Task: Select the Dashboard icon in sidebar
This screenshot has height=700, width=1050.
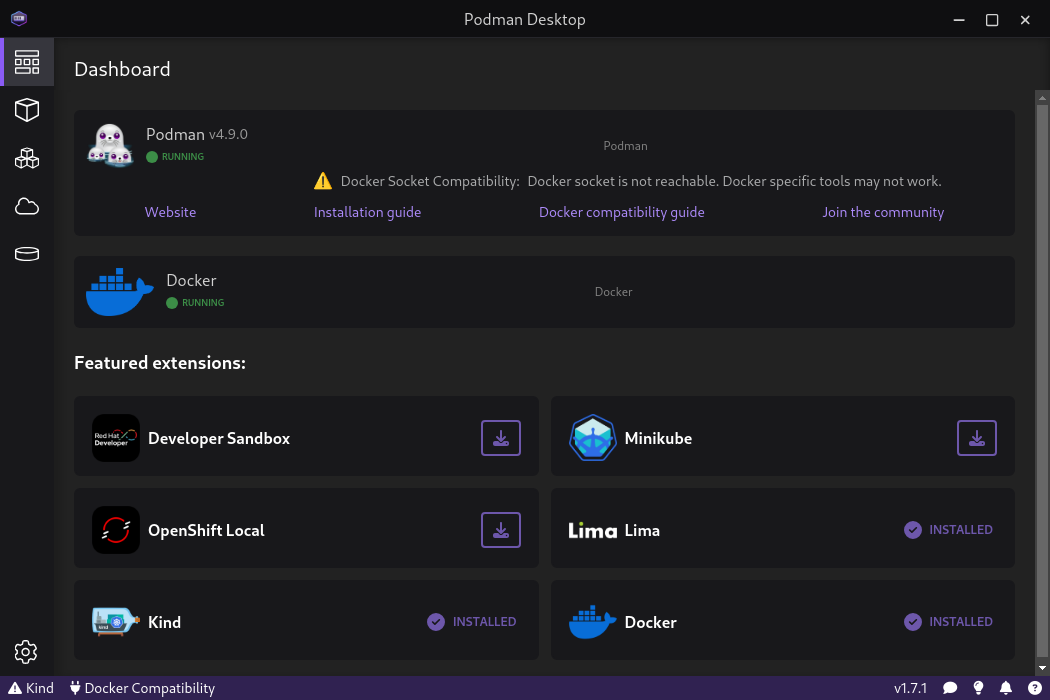Action: click(27, 62)
